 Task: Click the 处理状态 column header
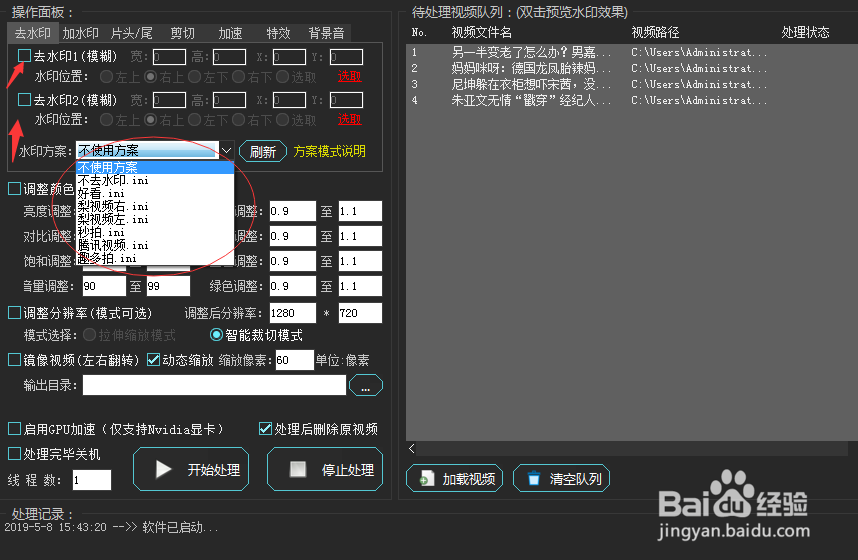click(x=805, y=33)
